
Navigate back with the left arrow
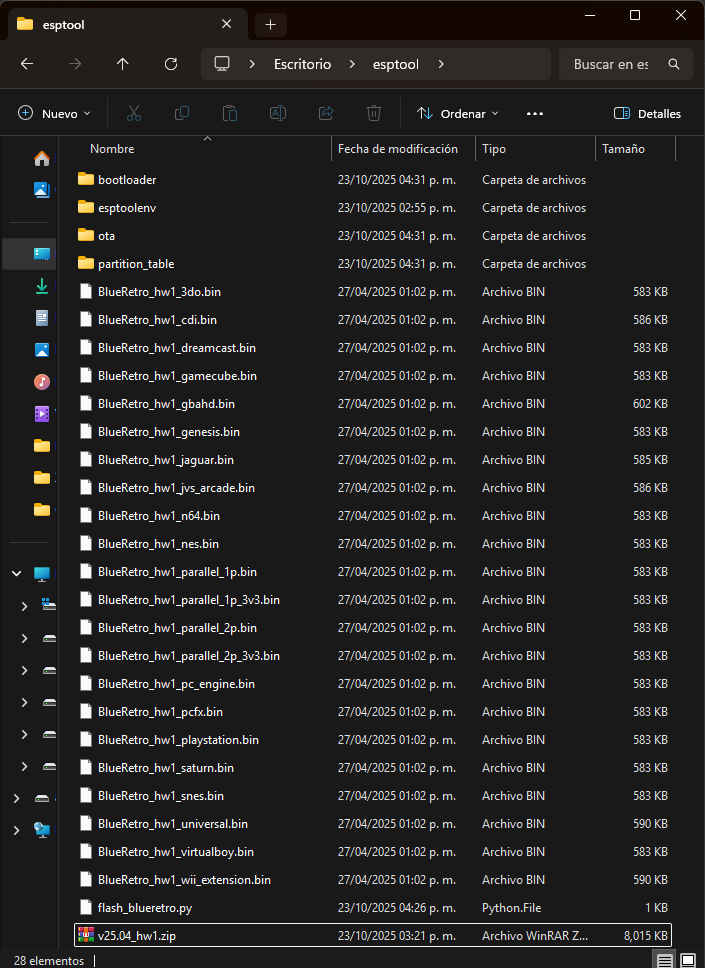(27, 64)
